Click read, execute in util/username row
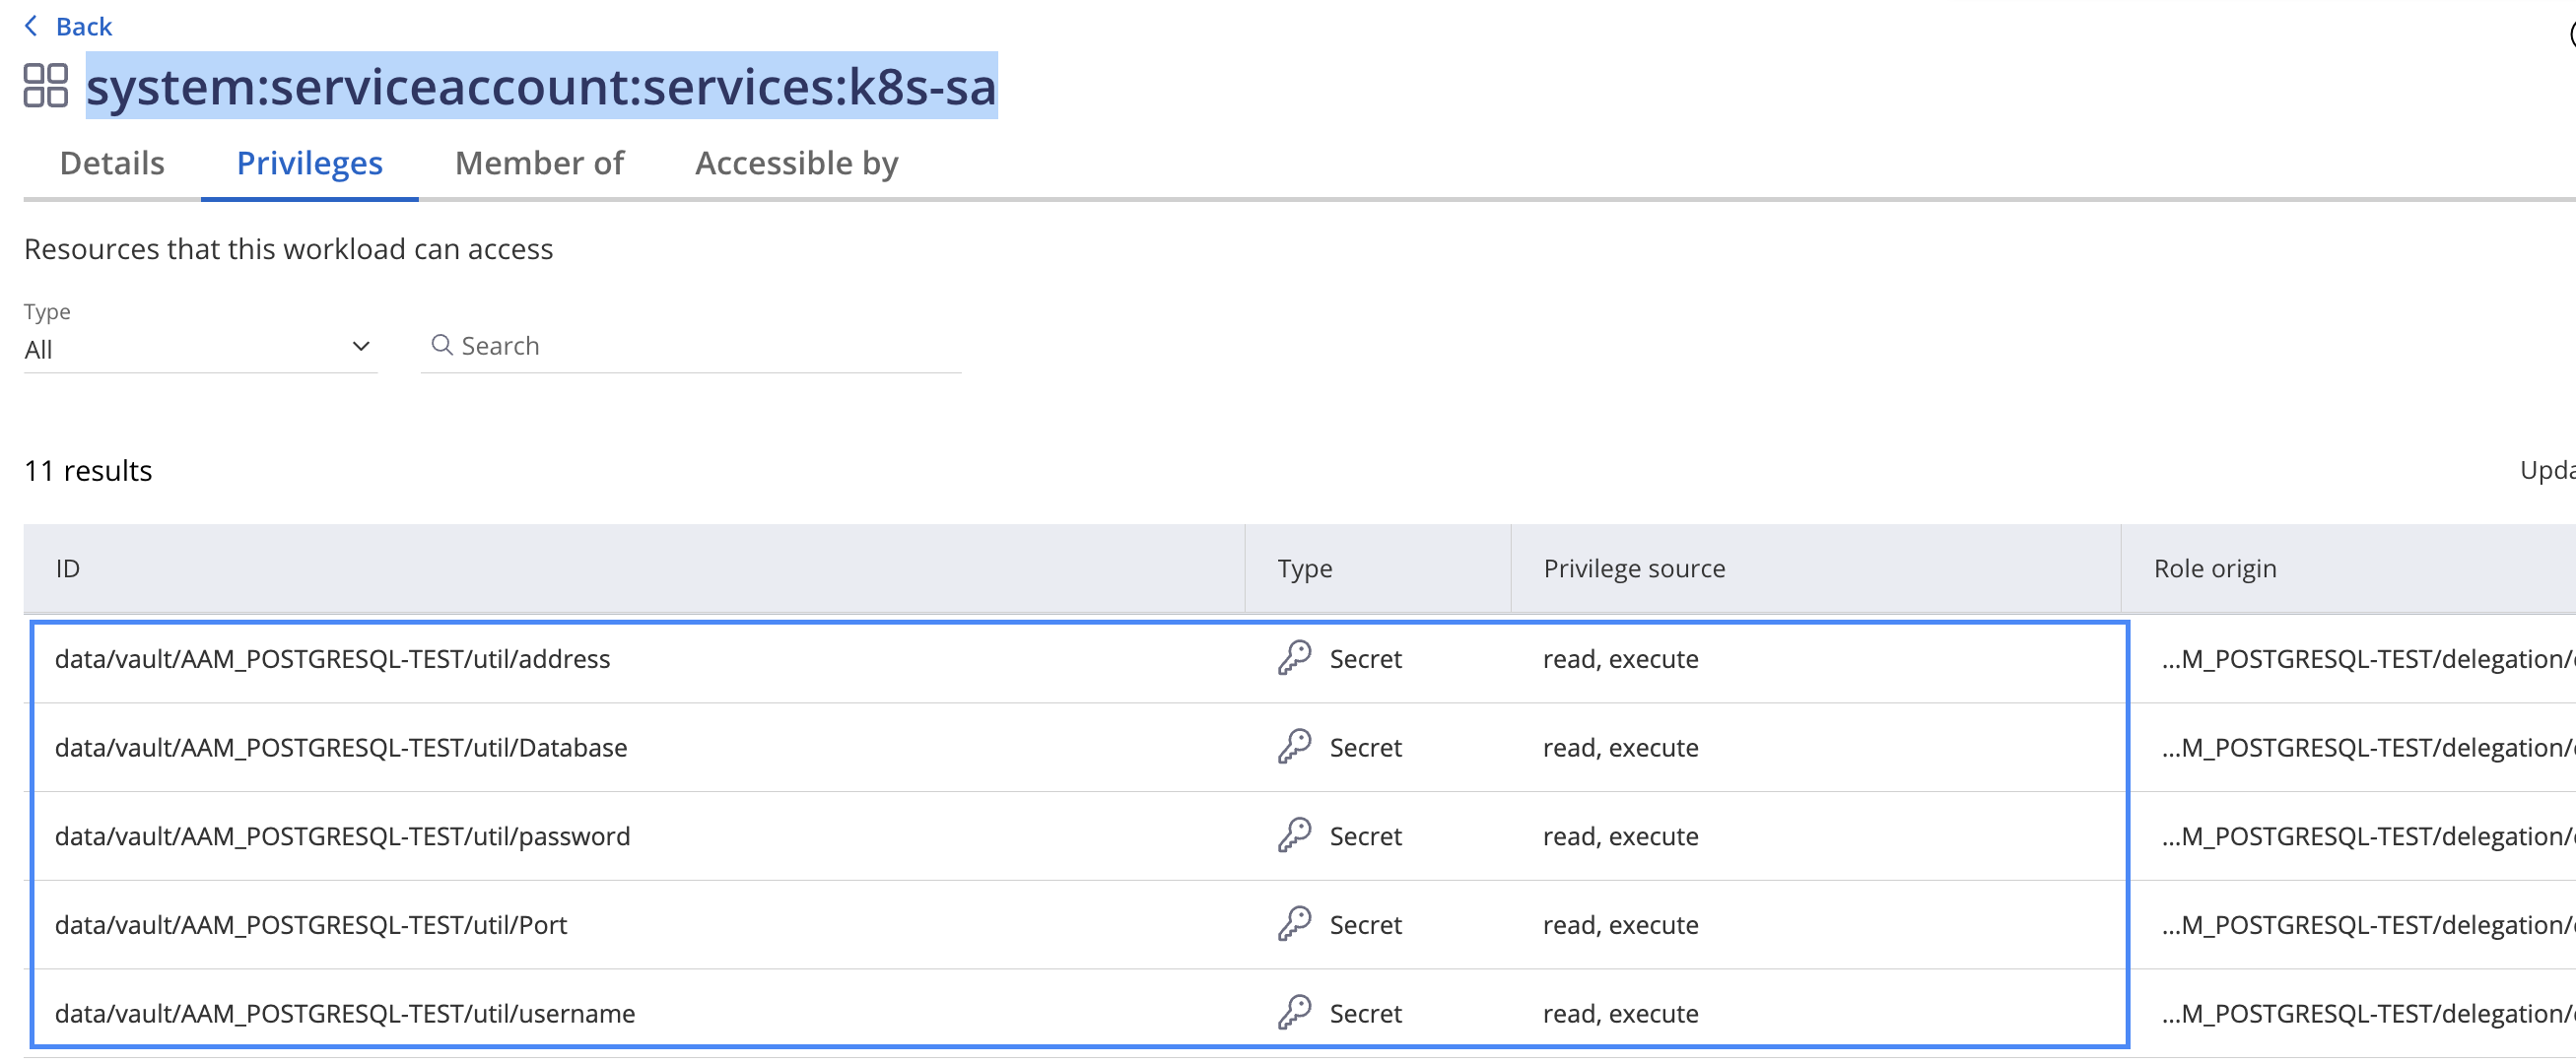2576x1064 pixels. pyautogui.click(x=1620, y=1014)
